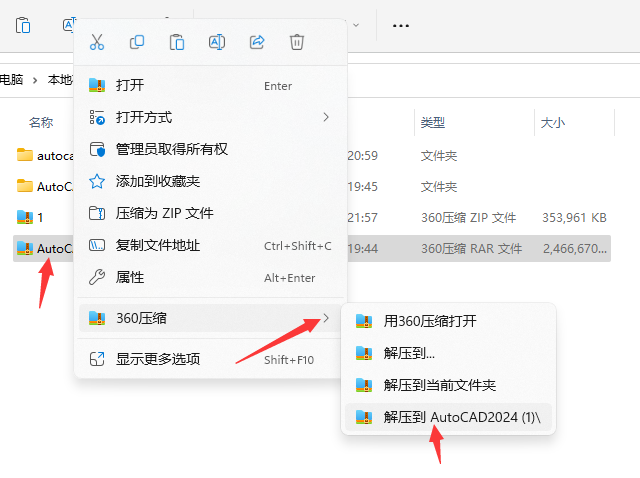Open the toolbar three-dots more menu
The width and height of the screenshot is (640, 478).
401,26
